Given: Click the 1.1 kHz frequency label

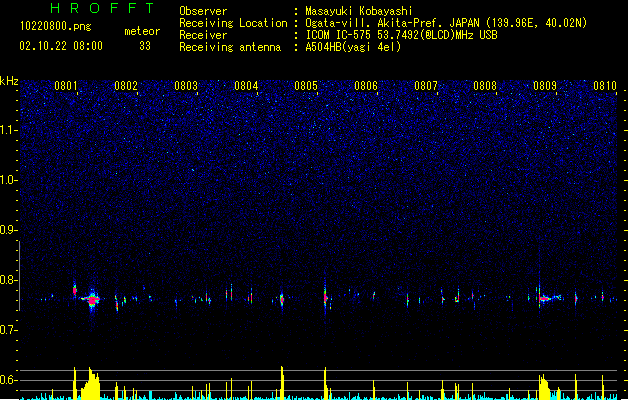Looking at the screenshot, I should [x=8, y=130].
